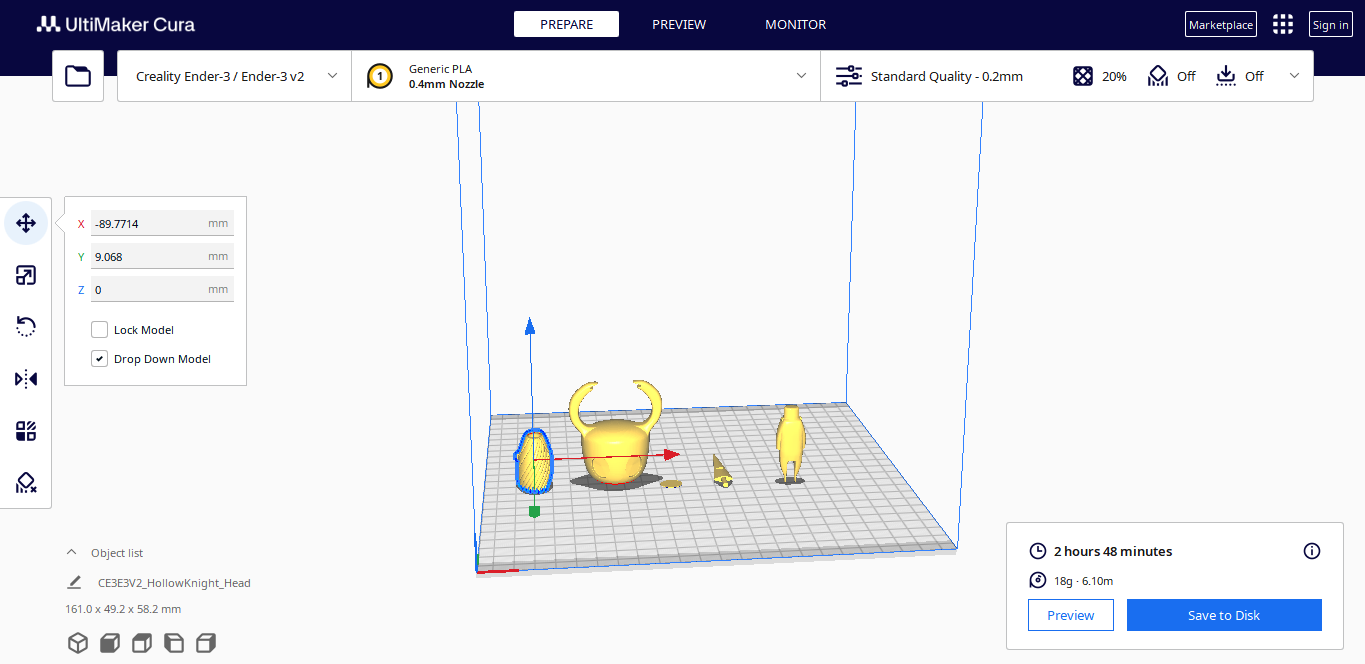Enable the Lock Model checkbox
The width and height of the screenshot is (1365, 664).
tap(100, 330)
